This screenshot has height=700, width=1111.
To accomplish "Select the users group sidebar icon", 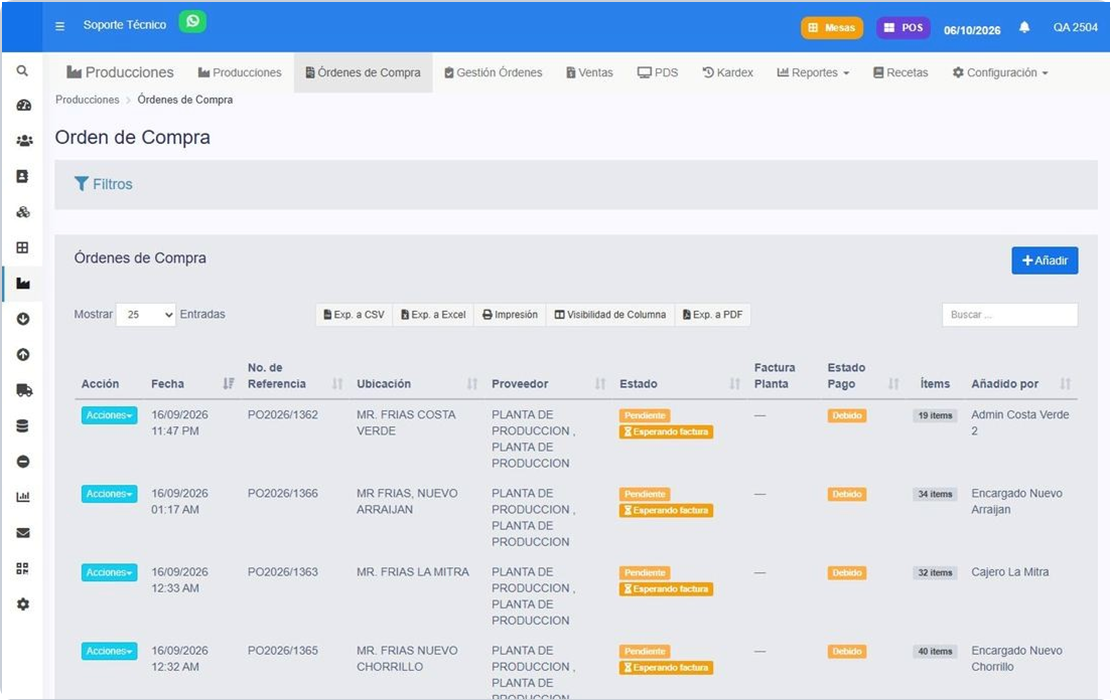I will pyautogui.click(x=24, y=140).
